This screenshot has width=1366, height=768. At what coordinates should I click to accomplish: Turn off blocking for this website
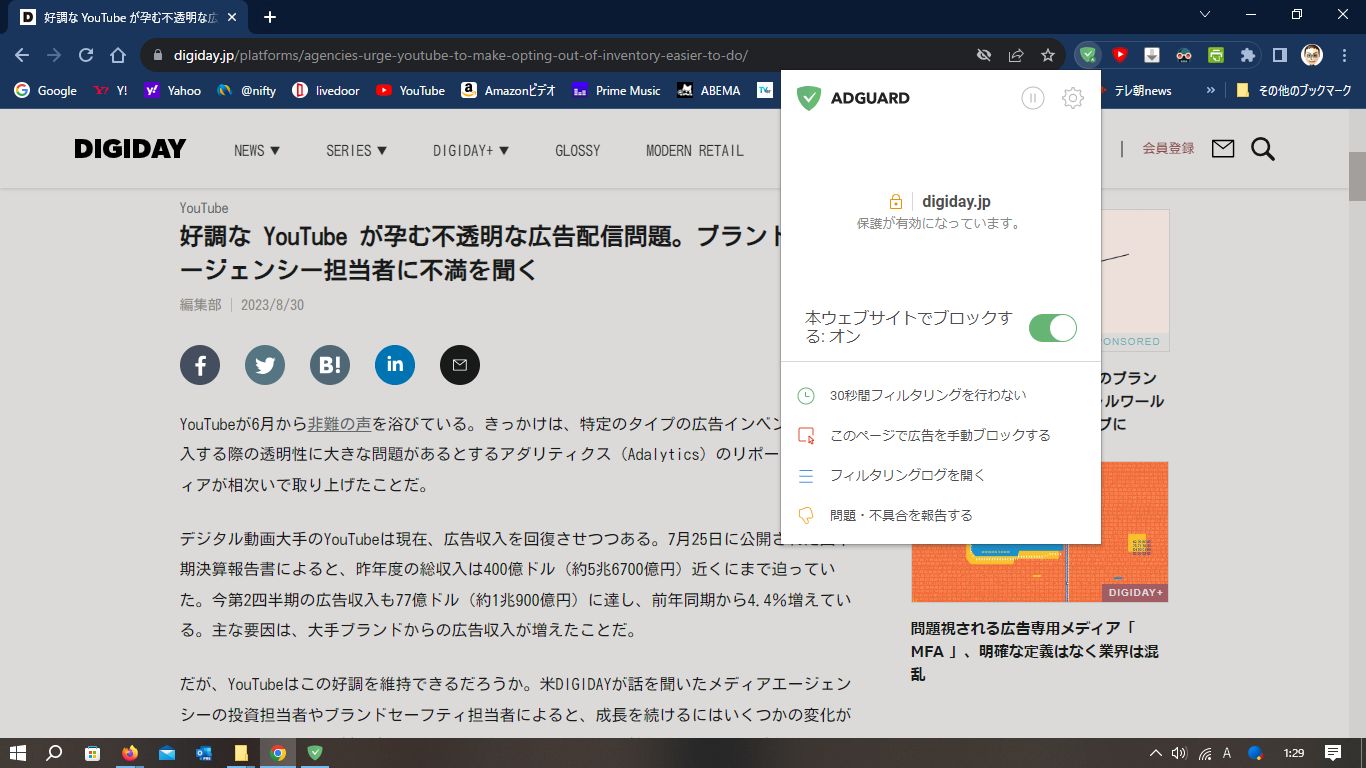1052,327
